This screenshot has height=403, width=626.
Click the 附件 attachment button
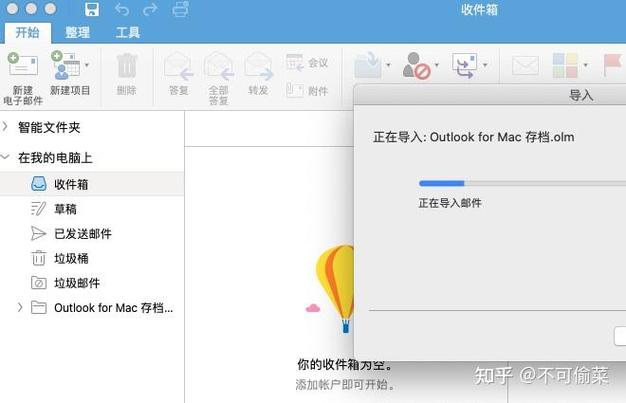click(307, 91)
